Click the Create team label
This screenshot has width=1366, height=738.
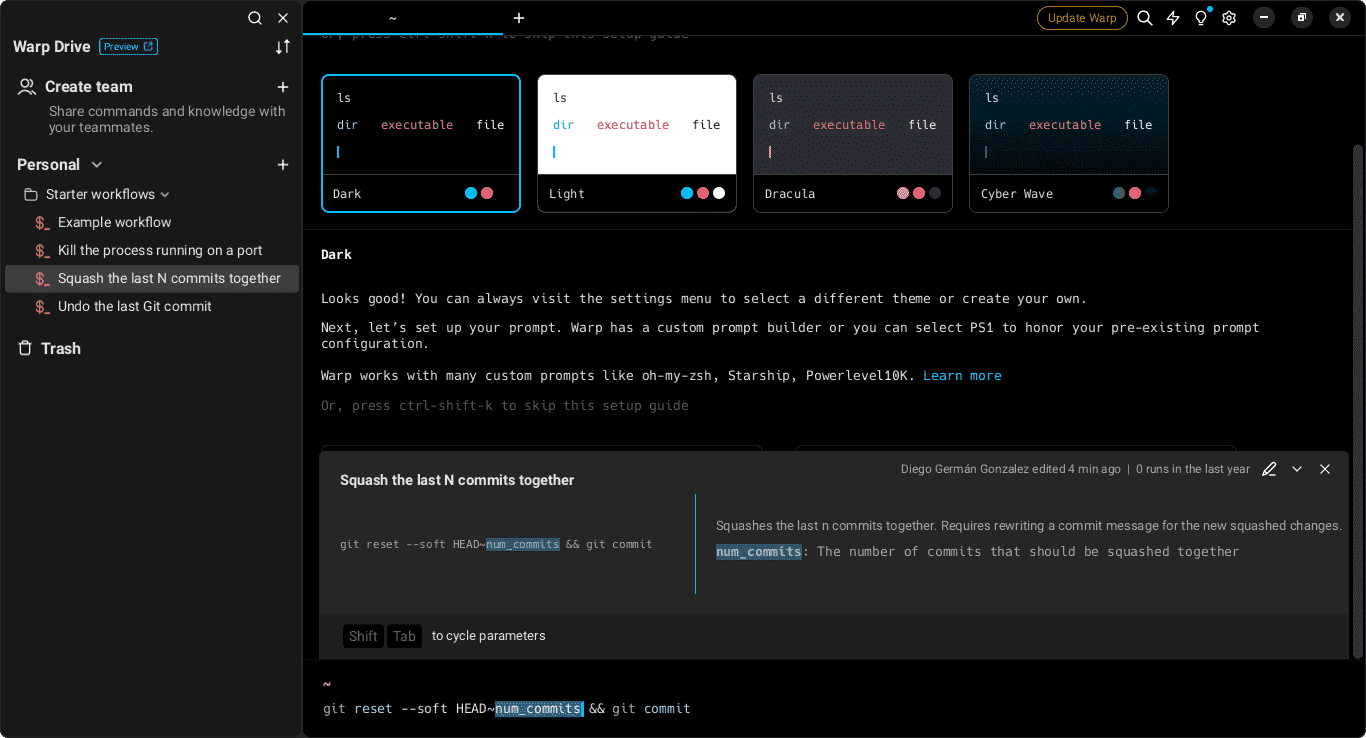[x=89, y=87]
